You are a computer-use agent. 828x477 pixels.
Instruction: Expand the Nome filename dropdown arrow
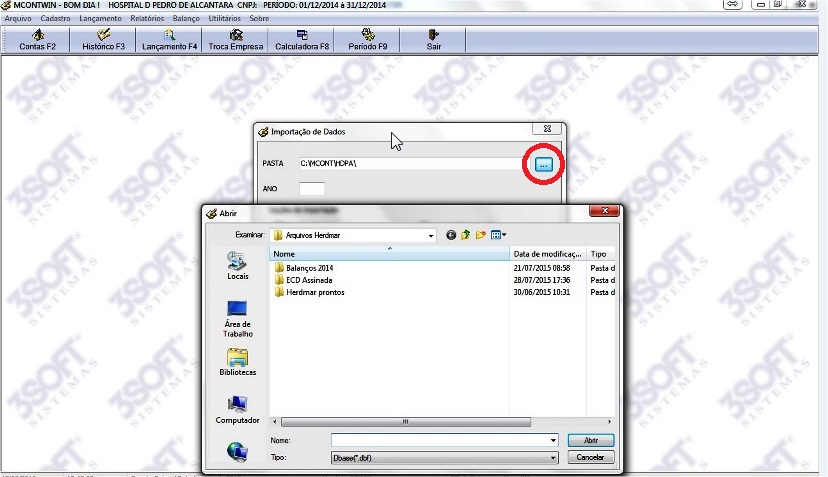553,441
